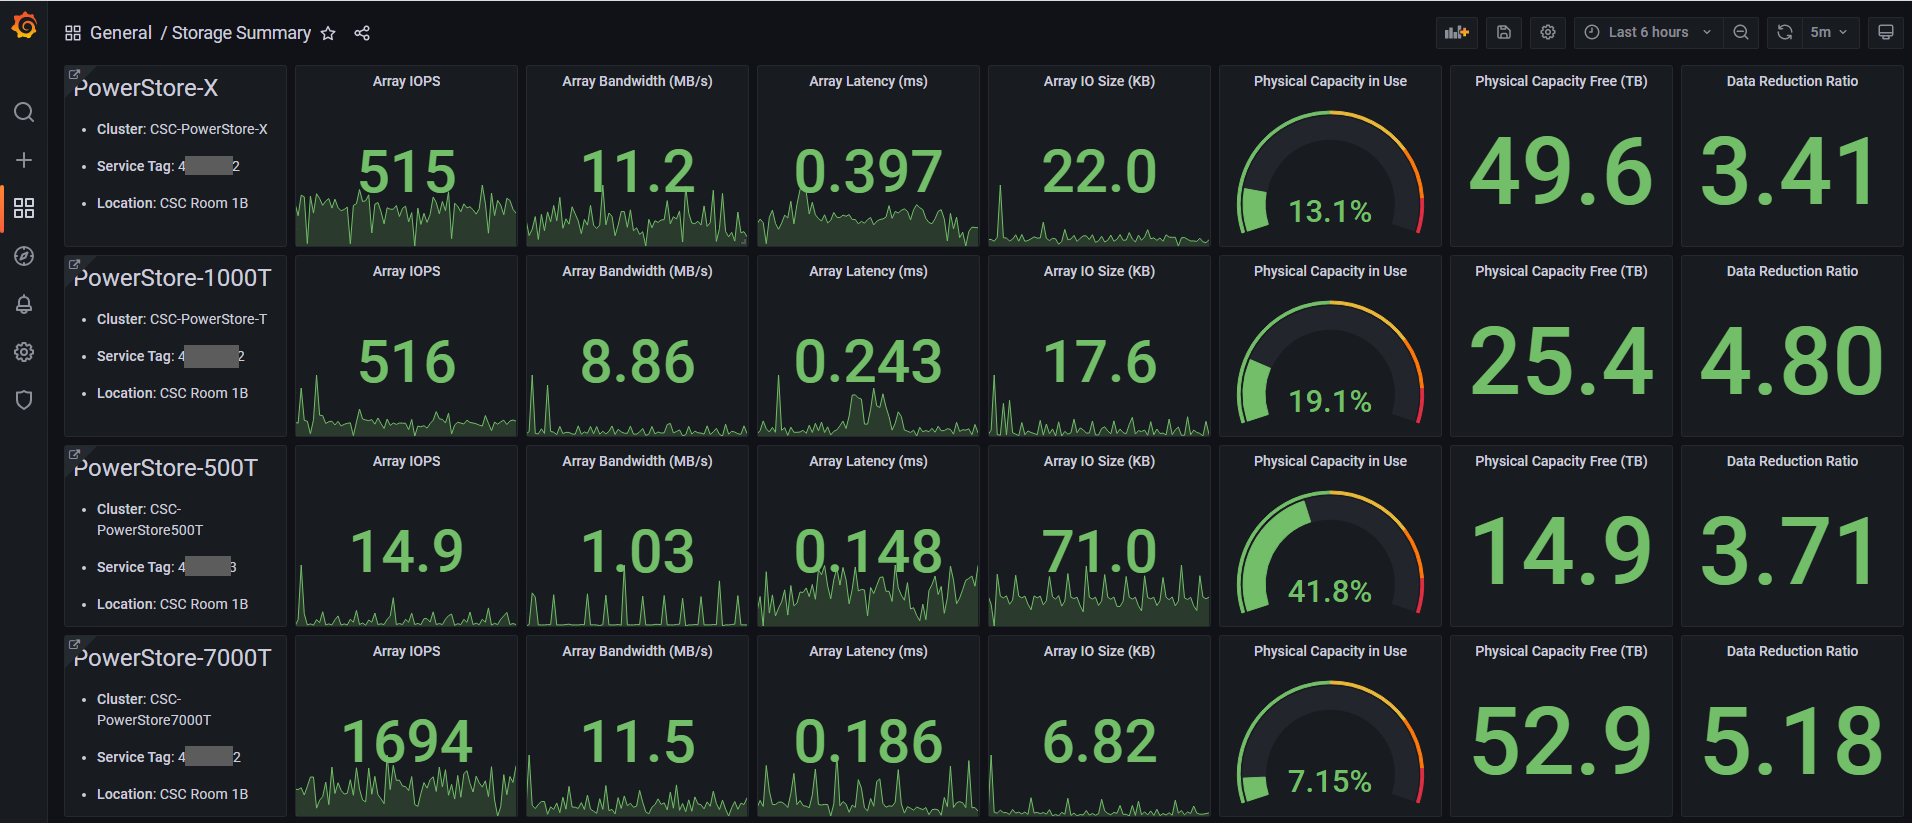The height and width of the screenshot is (823, 1912).
Task: Click the 516 IOPS value
Action: (x=406, y=362)
